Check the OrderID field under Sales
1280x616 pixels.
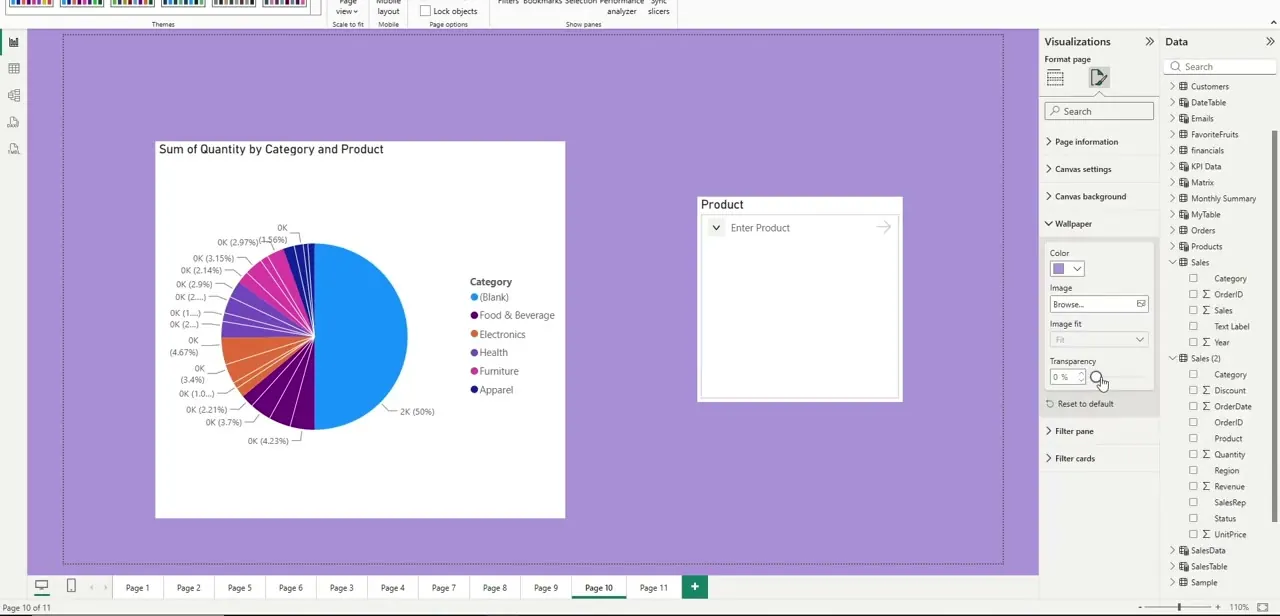(1193, 295)
